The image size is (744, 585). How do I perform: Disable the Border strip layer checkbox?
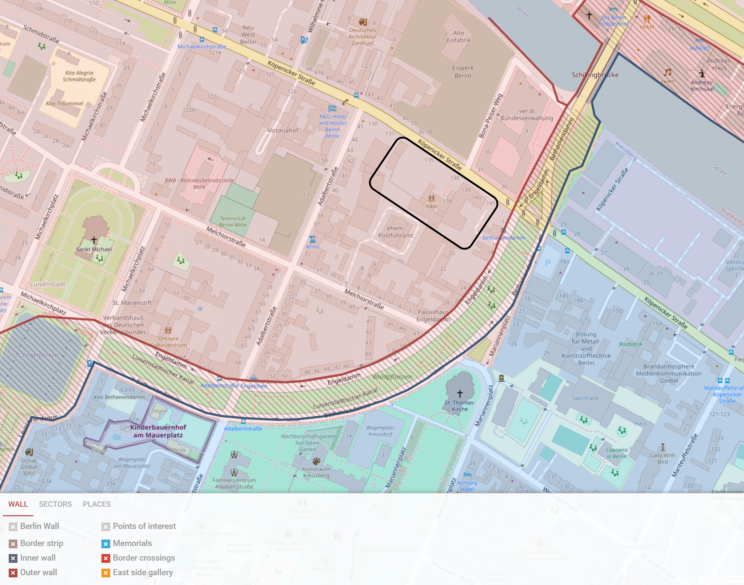point(13,542)
